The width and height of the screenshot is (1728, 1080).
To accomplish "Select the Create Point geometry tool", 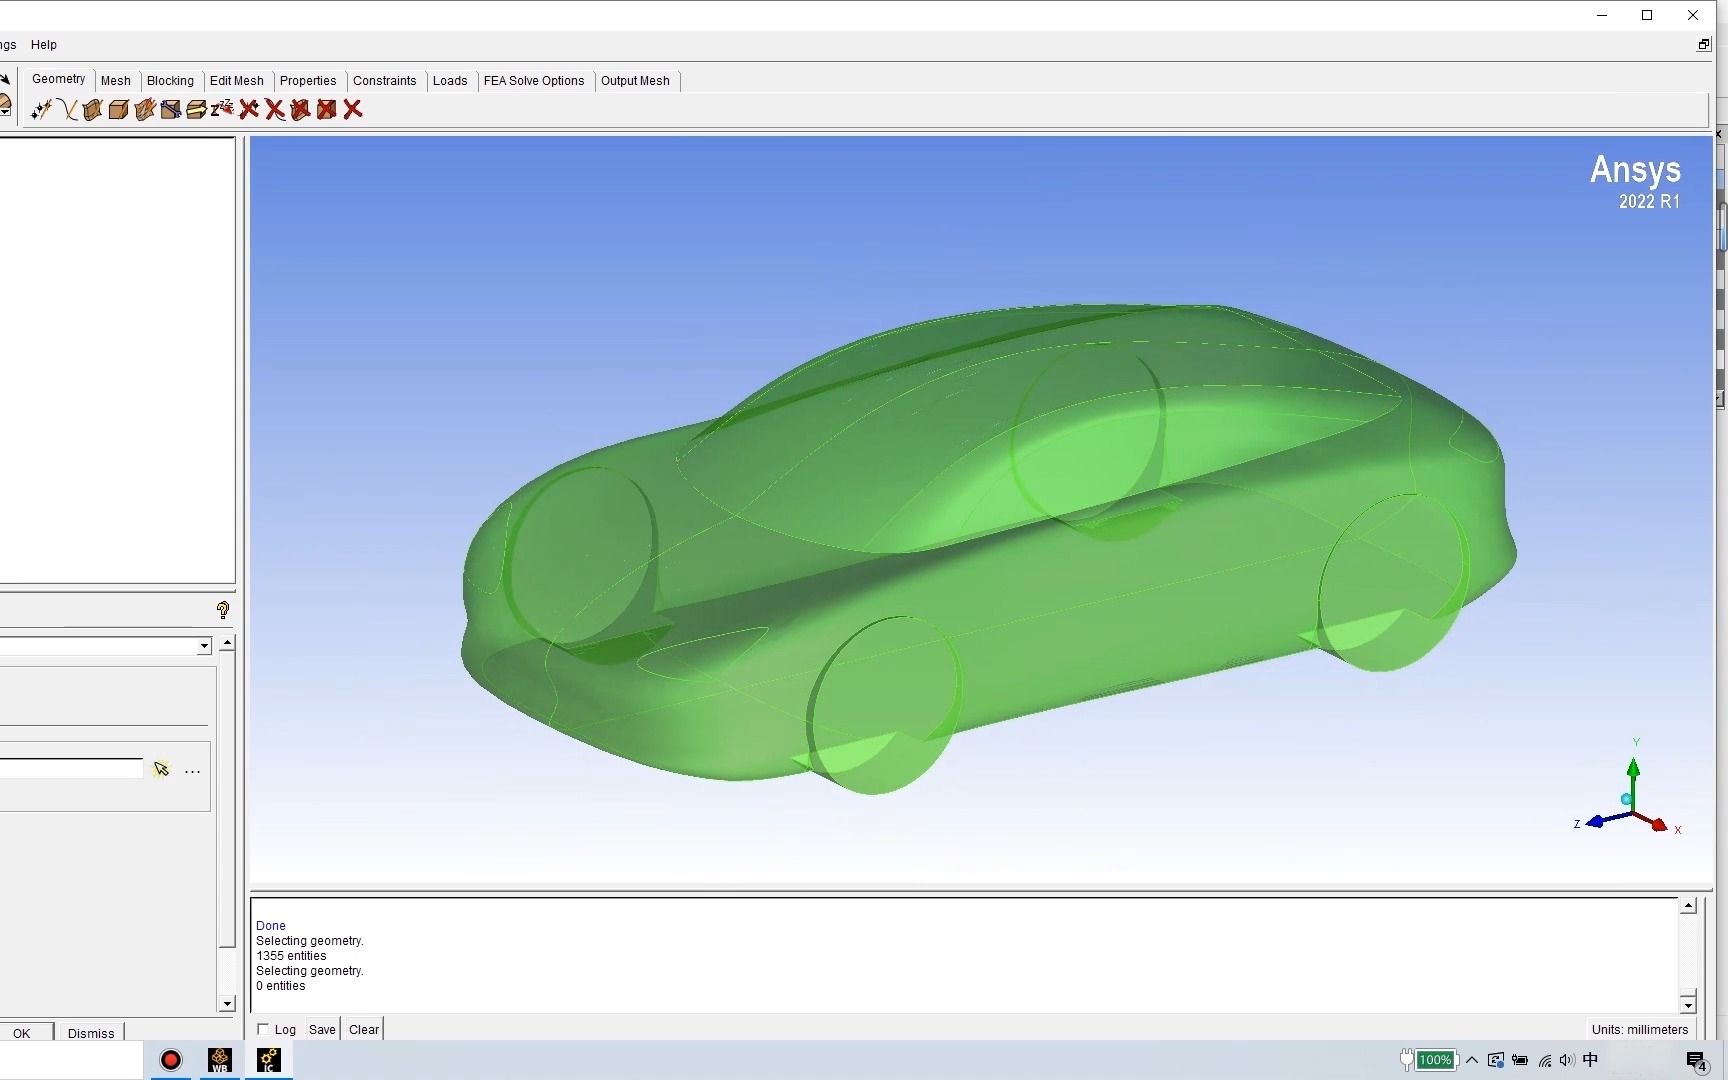I will 41,109.
